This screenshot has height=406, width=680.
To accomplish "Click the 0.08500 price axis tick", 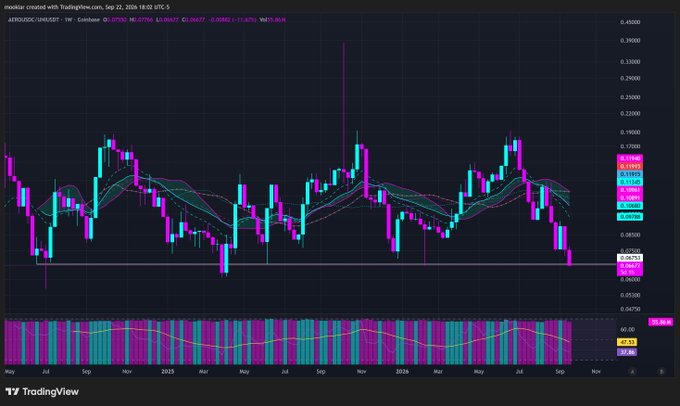I will coord(630,235).
